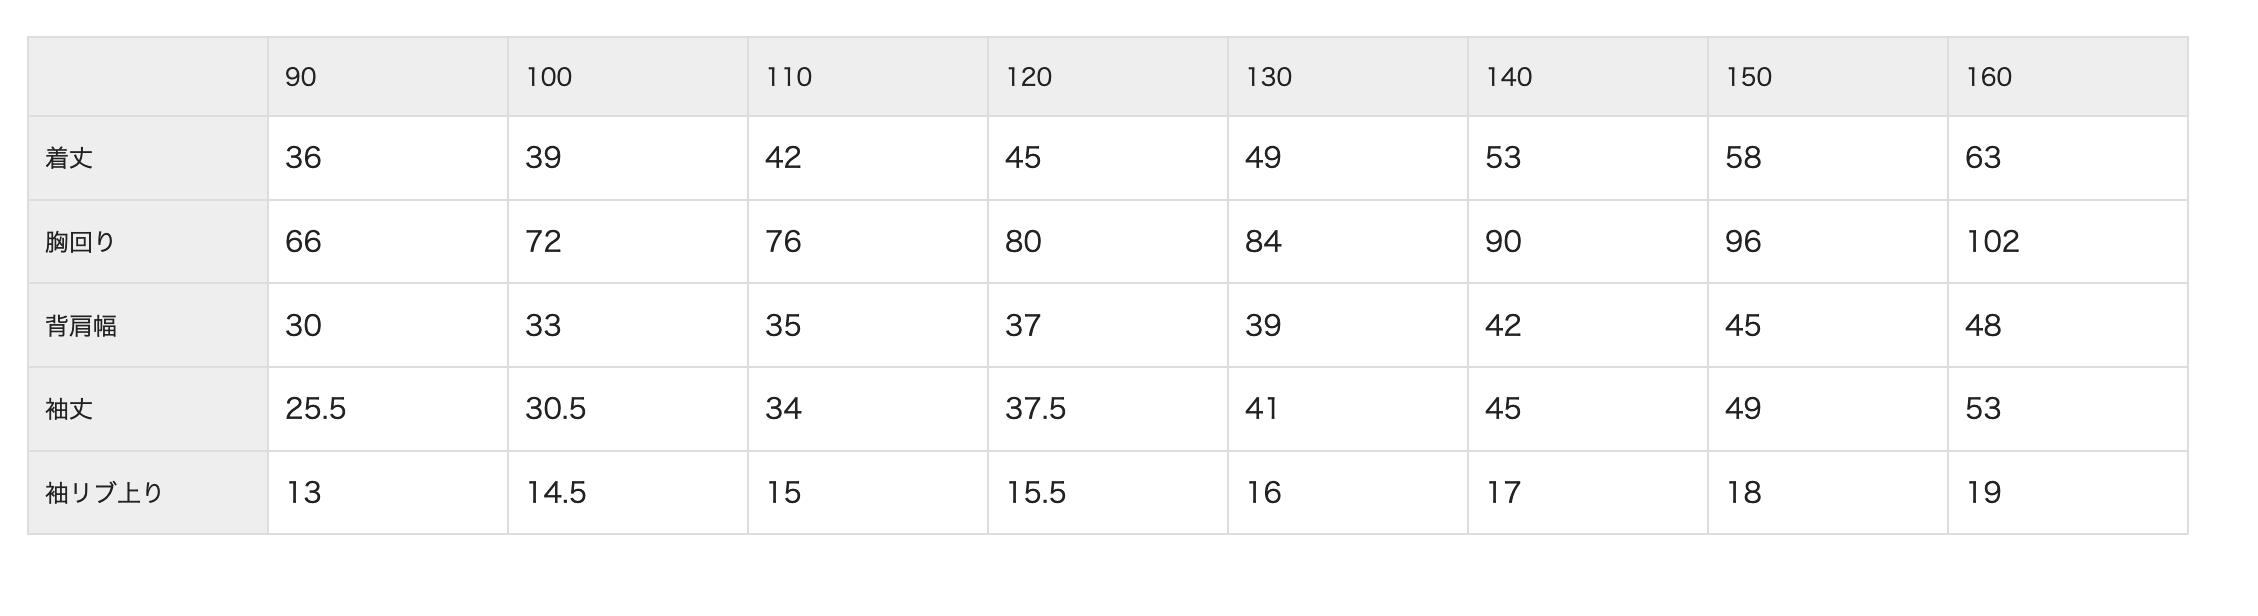Viewport: 2258px width, 616px height.
Task: Click the cell showing 63
Action: [x=2068, y=158]
